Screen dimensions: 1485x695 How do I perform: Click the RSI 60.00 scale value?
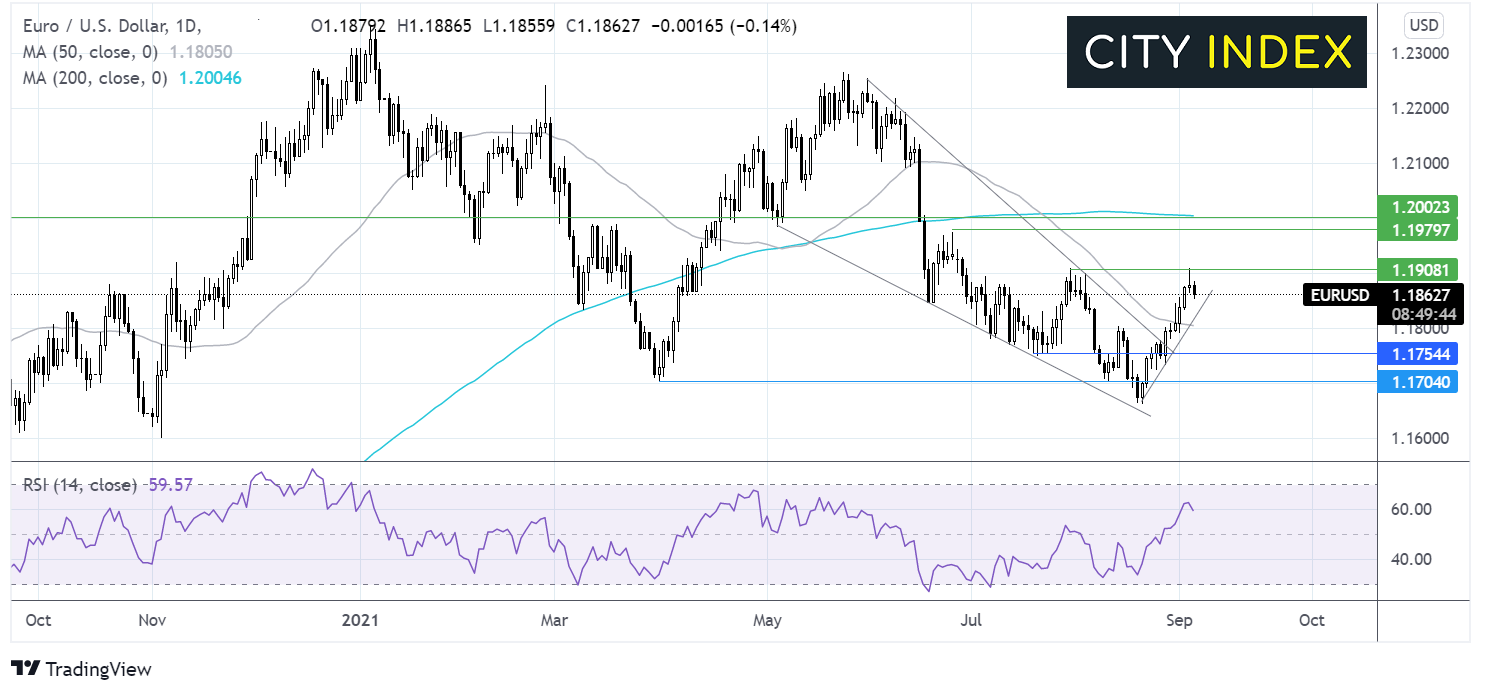coord(1413,509)
